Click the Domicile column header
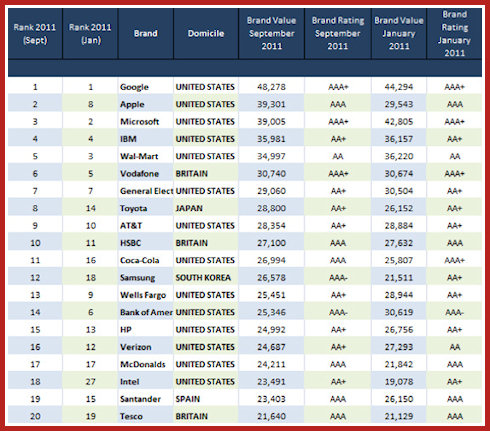This screenshot has width=490, height=431. pyautogui.click(x=206, y=34)
